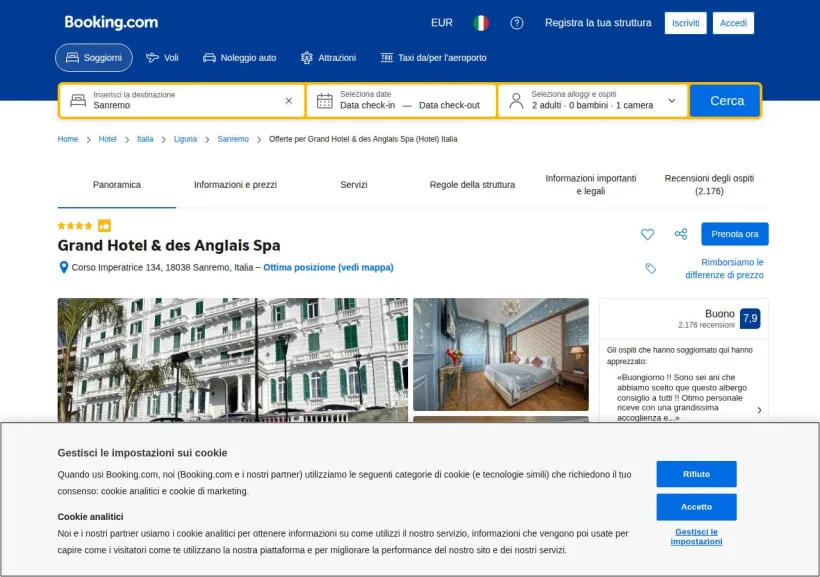
Task: View Recensioni degli ospiti tab
Action: coord(709,185)
